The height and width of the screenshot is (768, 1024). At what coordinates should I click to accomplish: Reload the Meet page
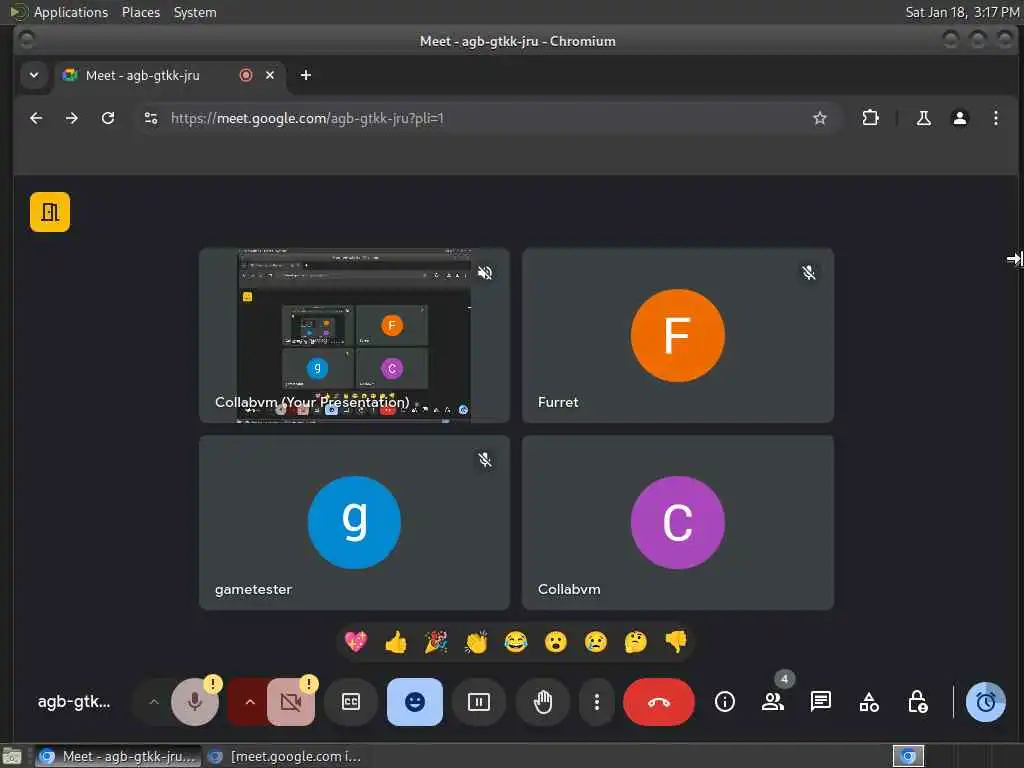[108, 118]
